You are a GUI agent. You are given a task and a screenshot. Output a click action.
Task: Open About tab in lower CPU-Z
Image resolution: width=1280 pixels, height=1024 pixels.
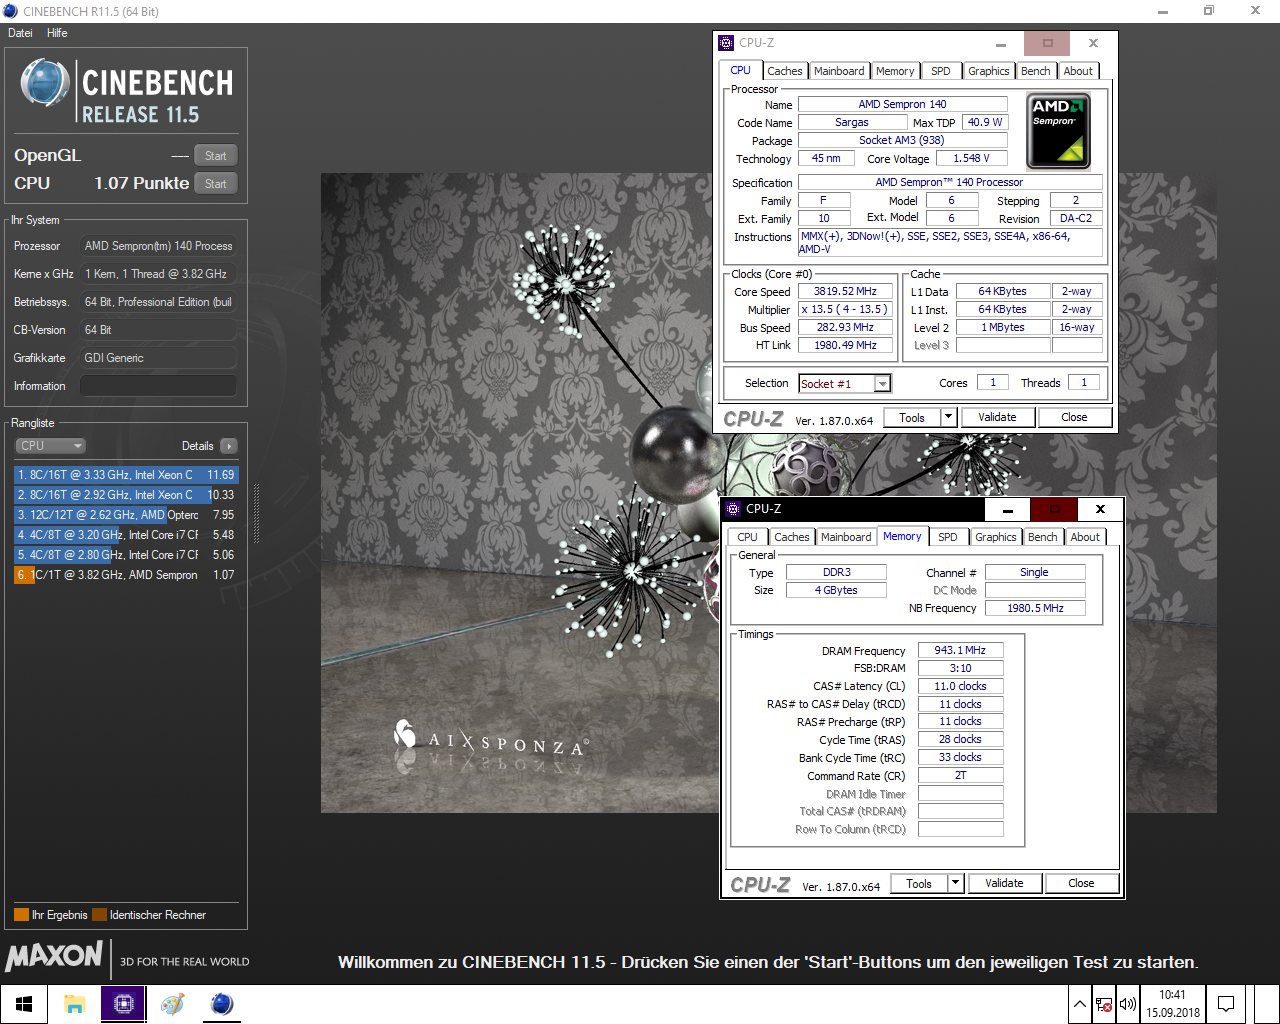pyautogui.click(x=1085, y=537)
